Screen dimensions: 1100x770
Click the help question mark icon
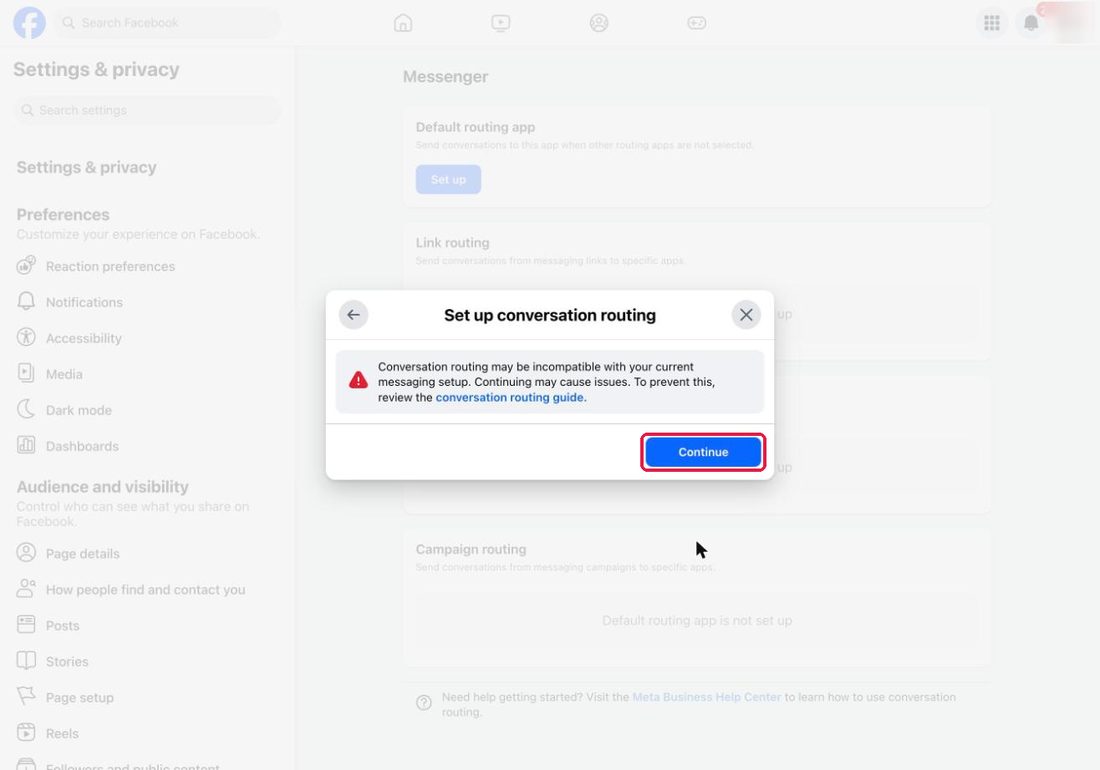[424, 703]
